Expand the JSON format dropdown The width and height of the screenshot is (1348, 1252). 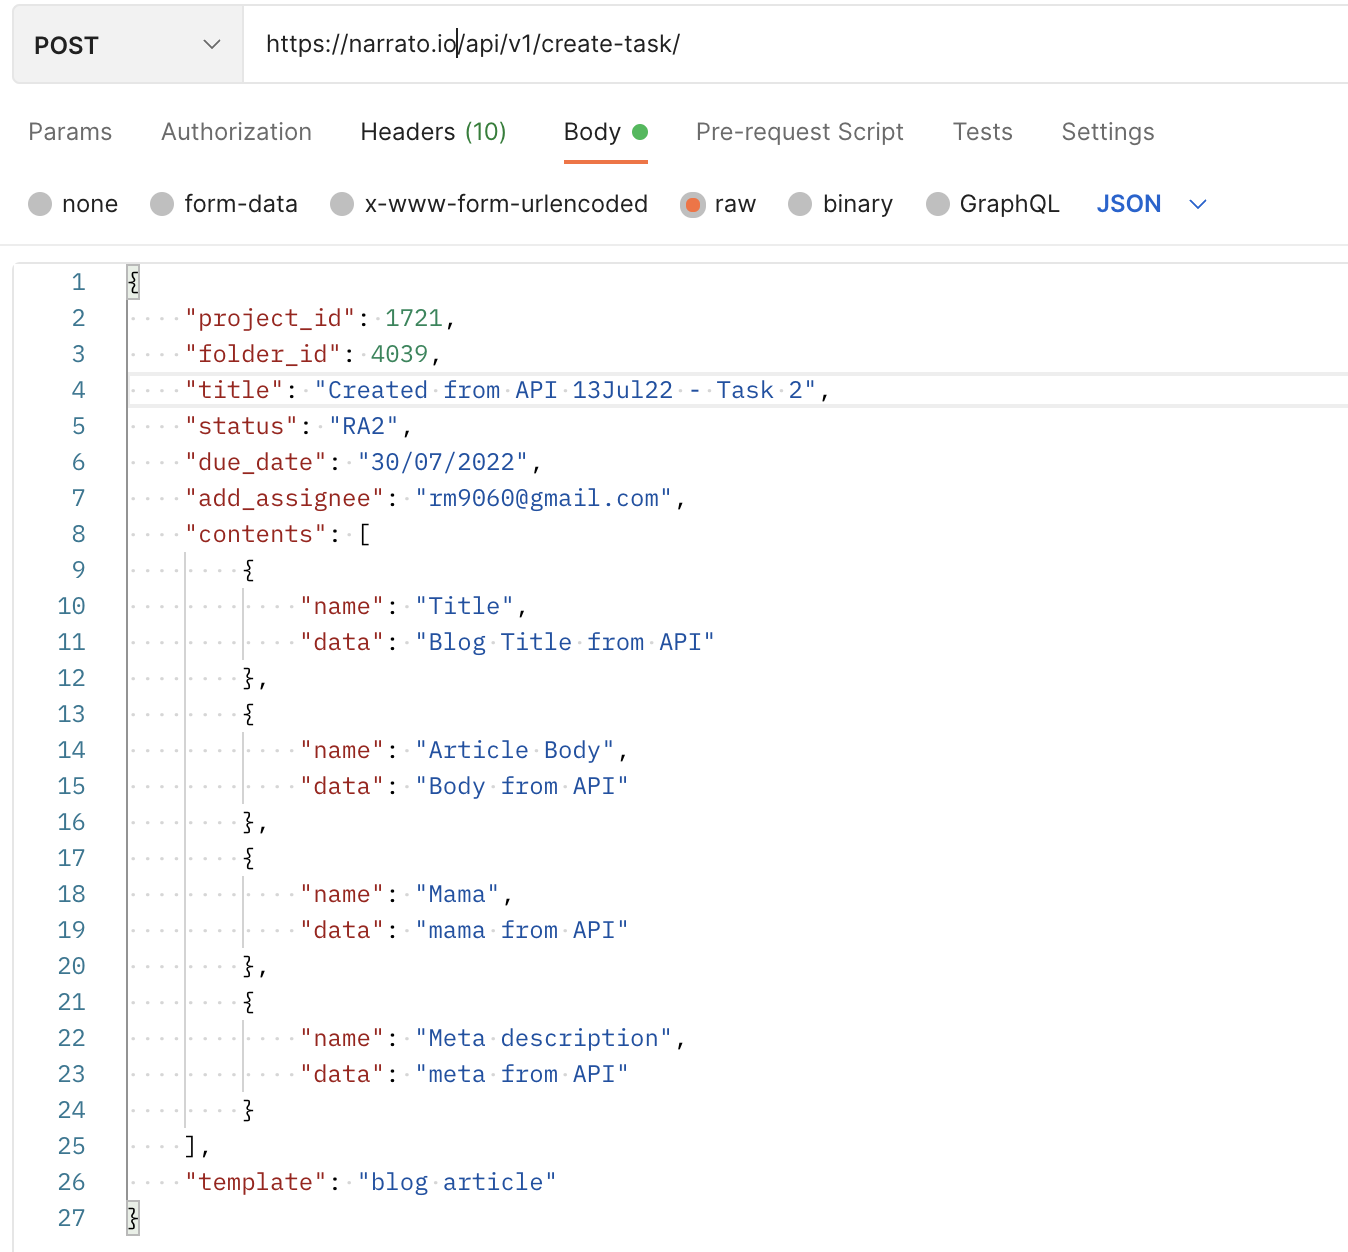click(1152, 204)
